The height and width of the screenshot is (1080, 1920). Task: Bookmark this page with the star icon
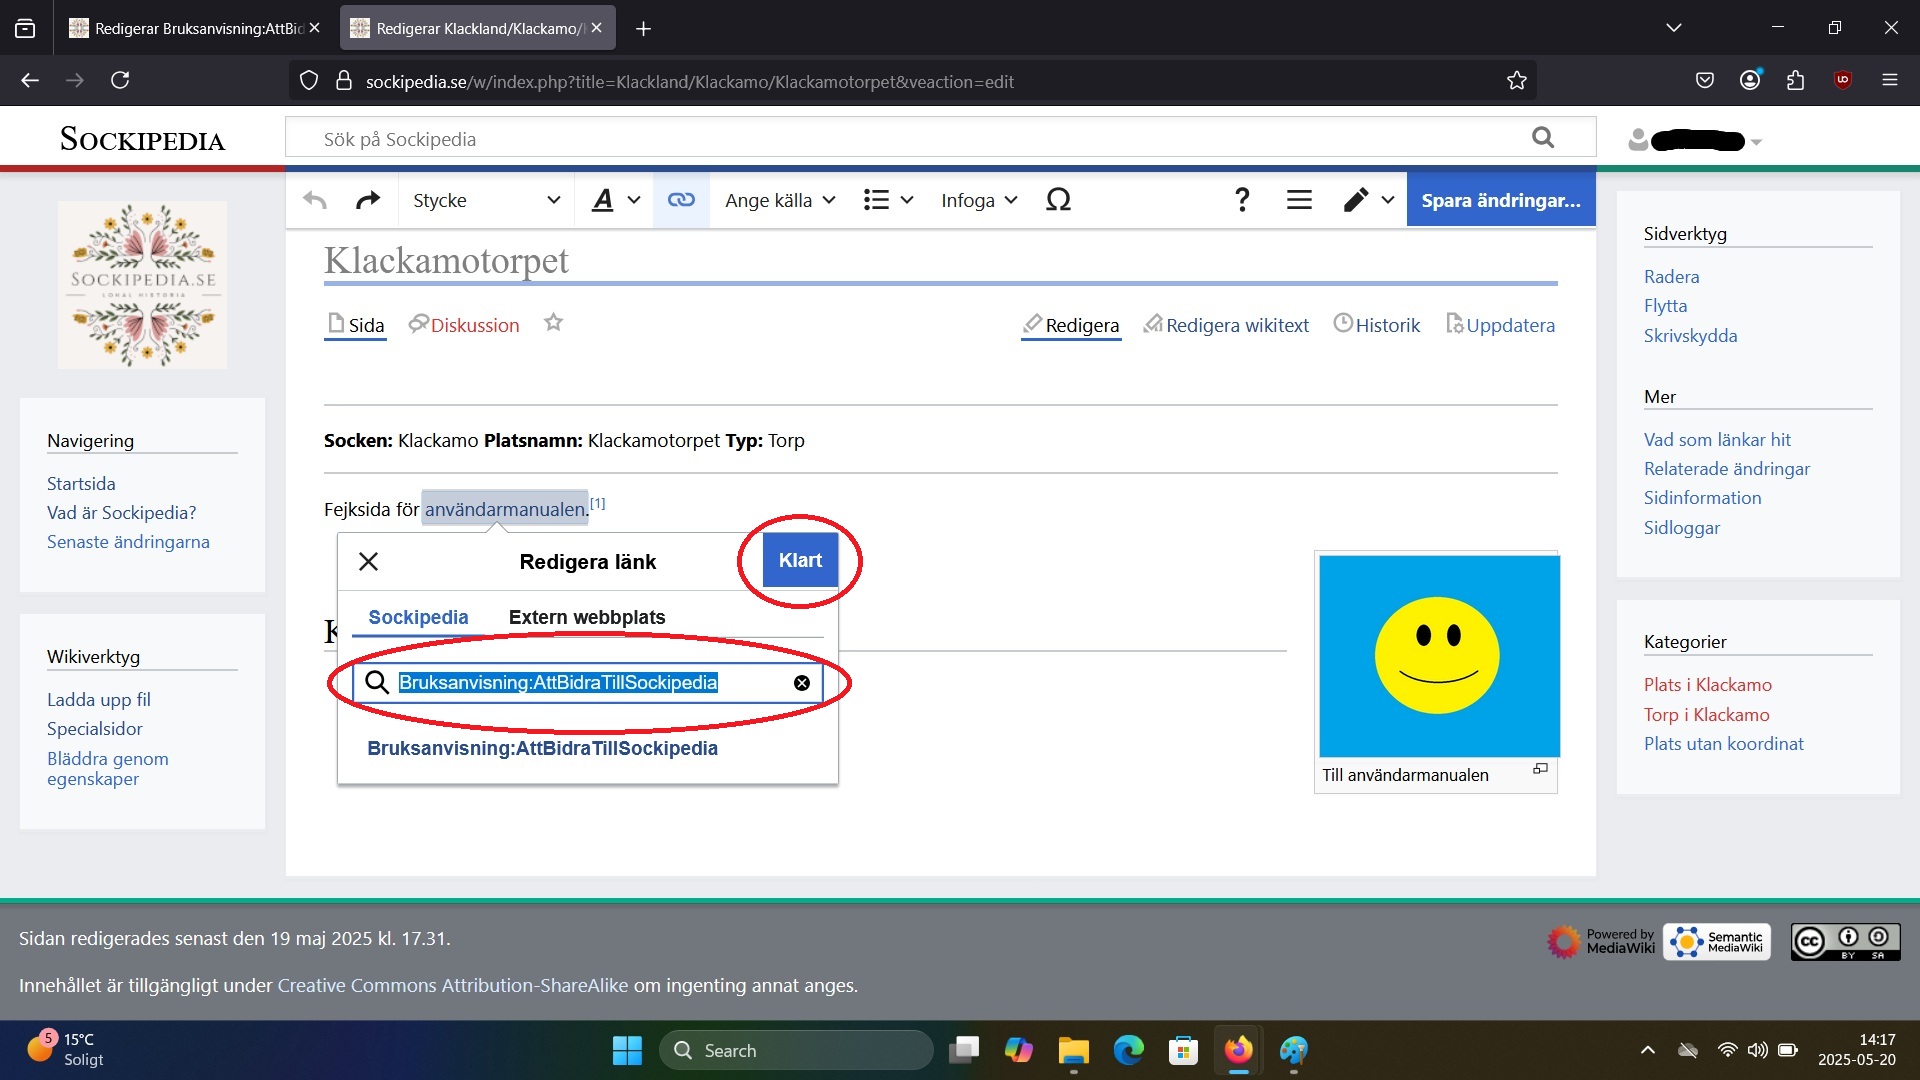[1516, 81]
